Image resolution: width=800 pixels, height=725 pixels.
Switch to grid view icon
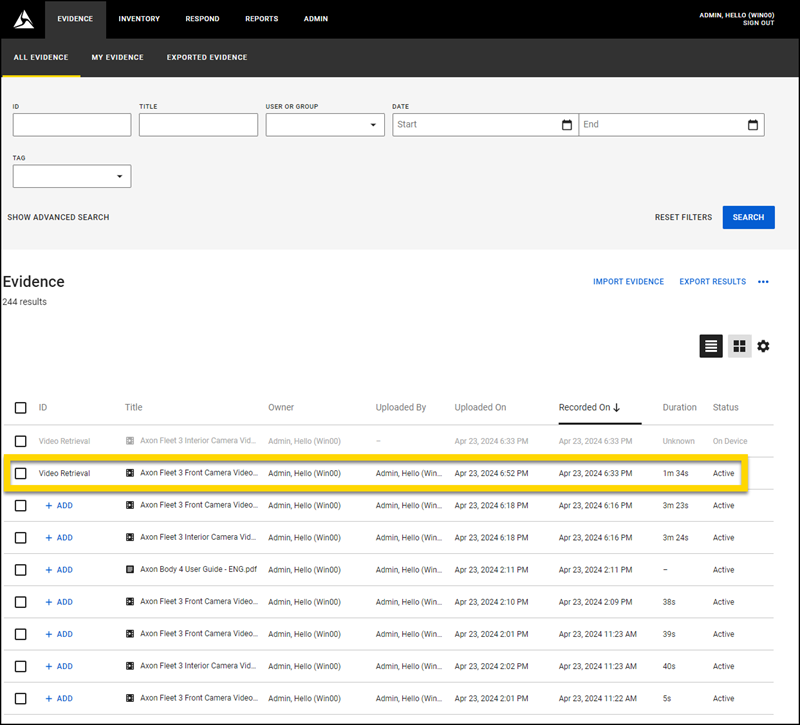(739, 346)
